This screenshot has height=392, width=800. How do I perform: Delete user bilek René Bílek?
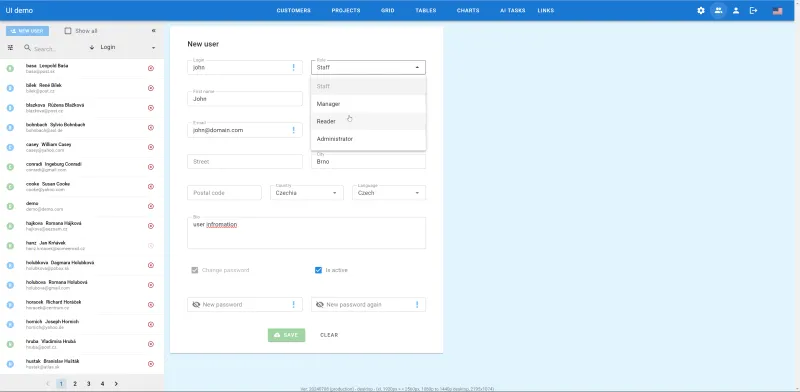point(151,88)
